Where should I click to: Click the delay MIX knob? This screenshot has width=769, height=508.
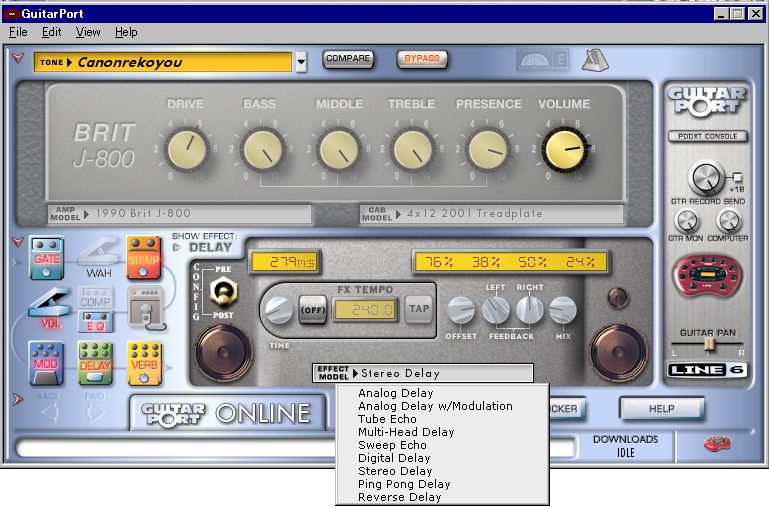pos(563,310)
